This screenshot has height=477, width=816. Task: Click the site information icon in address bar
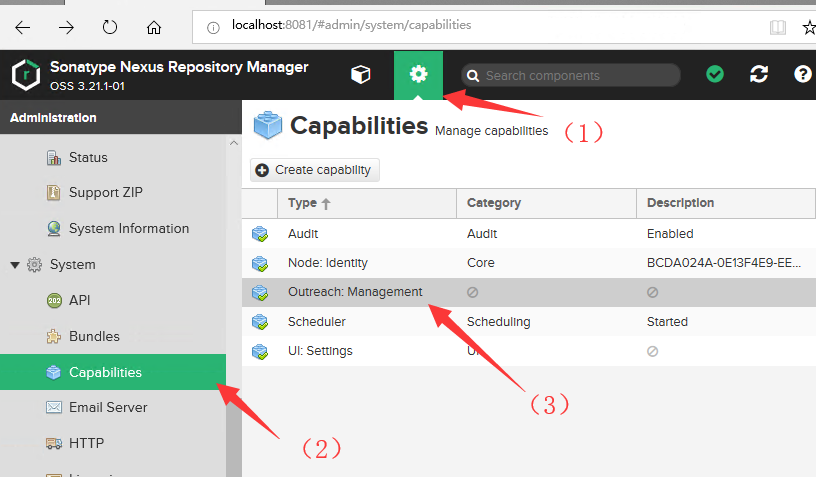(x=213, y=28)
